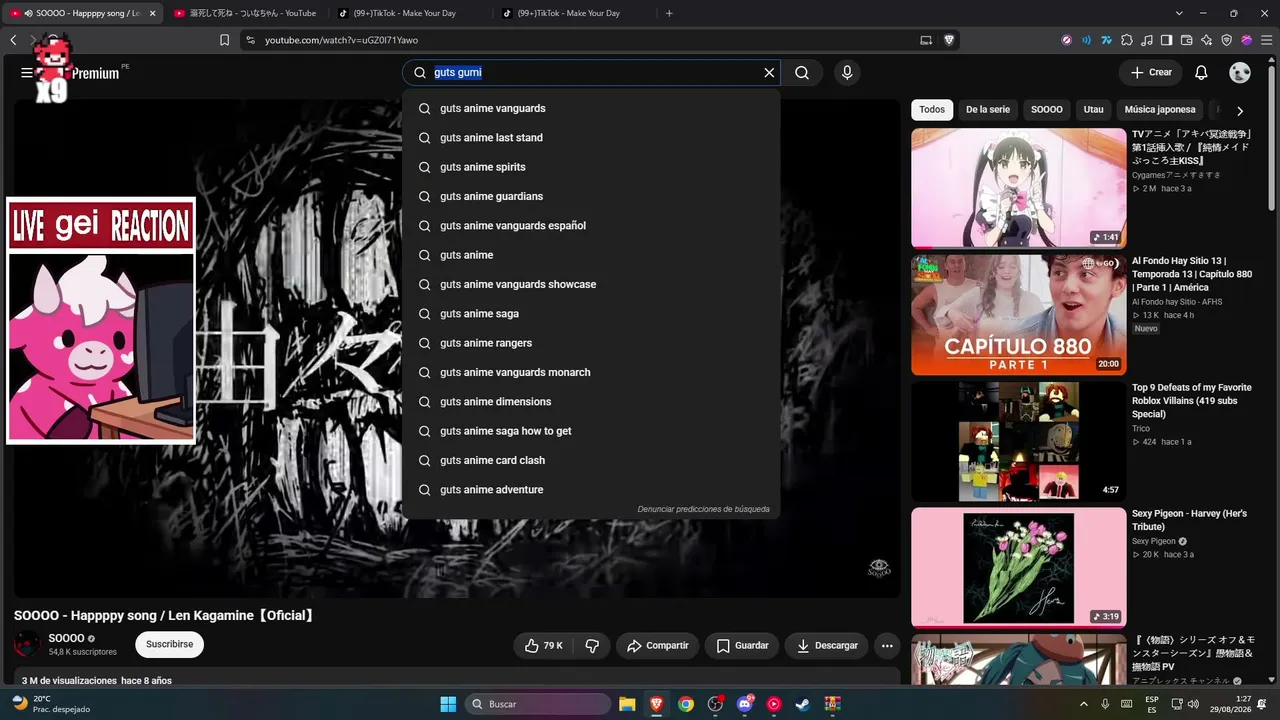Open Discord from the taskbar
The width and height of the screenshot is (1280, 720).
coord(744,704)
